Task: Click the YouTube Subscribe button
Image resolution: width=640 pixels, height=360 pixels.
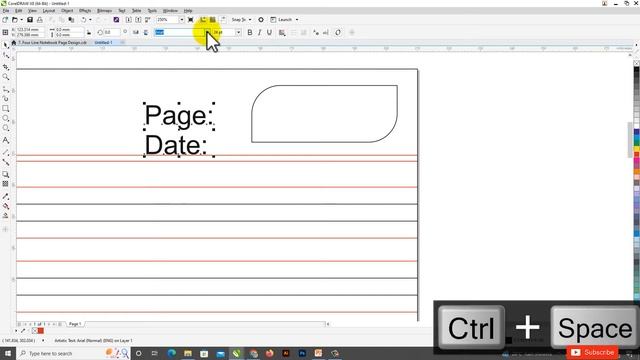Action: (592, 352)
